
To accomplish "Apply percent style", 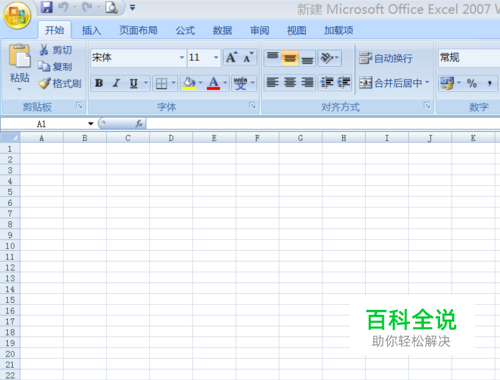I will click(472, 83).
